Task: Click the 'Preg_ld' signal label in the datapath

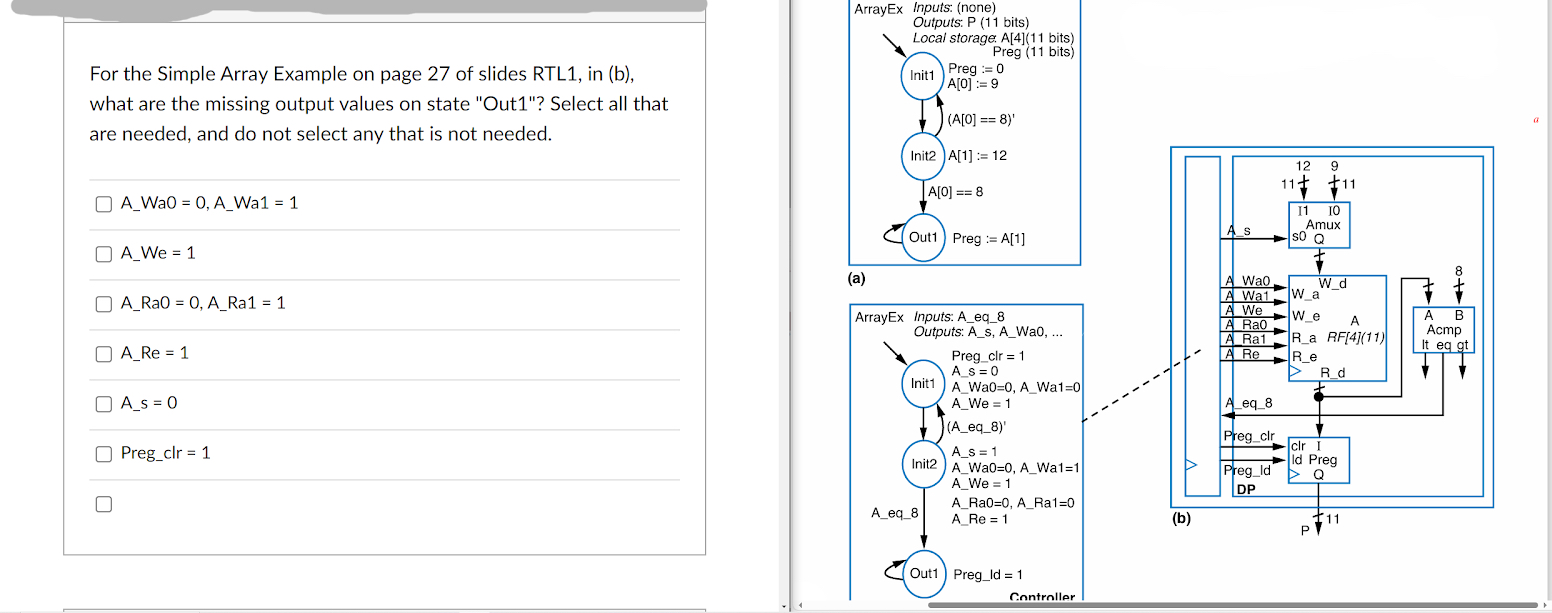Action: (1247, 470)
